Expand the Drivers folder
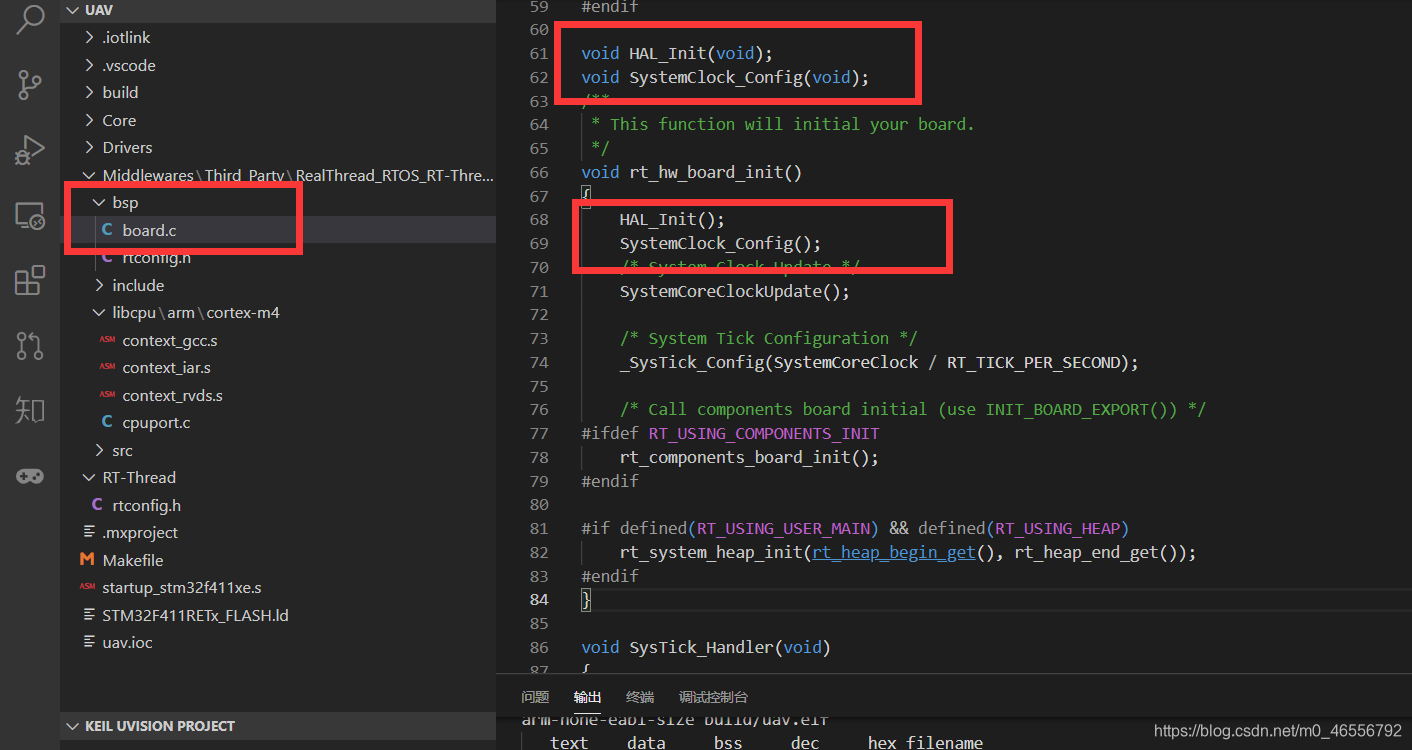The image size is (1412, 750). (x=90, y=147)
